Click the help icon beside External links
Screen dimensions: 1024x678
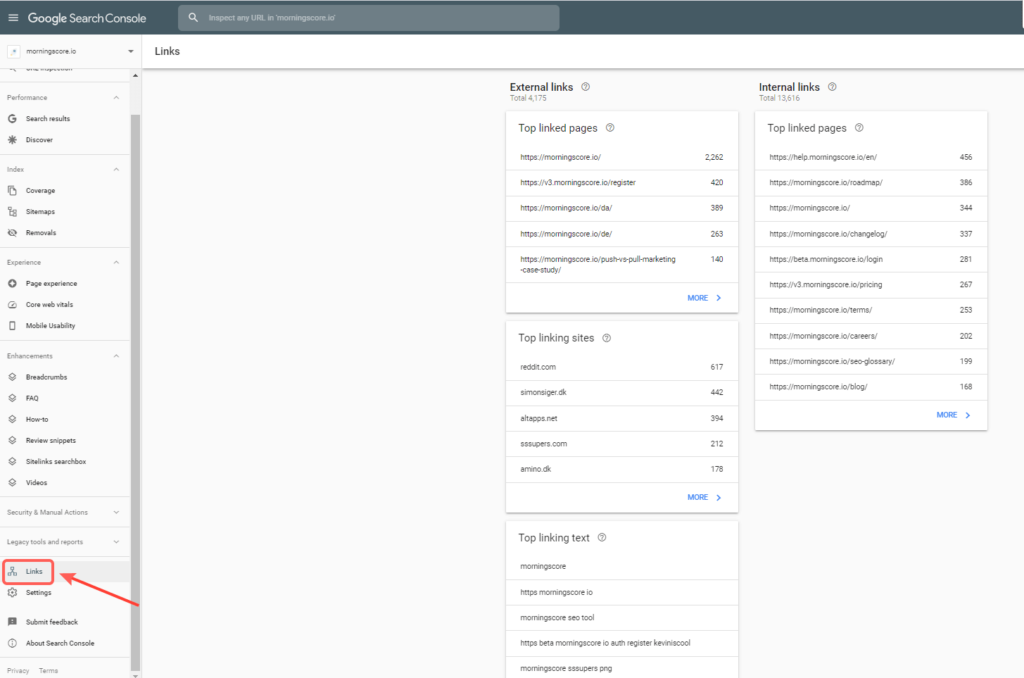coord(585,87)
